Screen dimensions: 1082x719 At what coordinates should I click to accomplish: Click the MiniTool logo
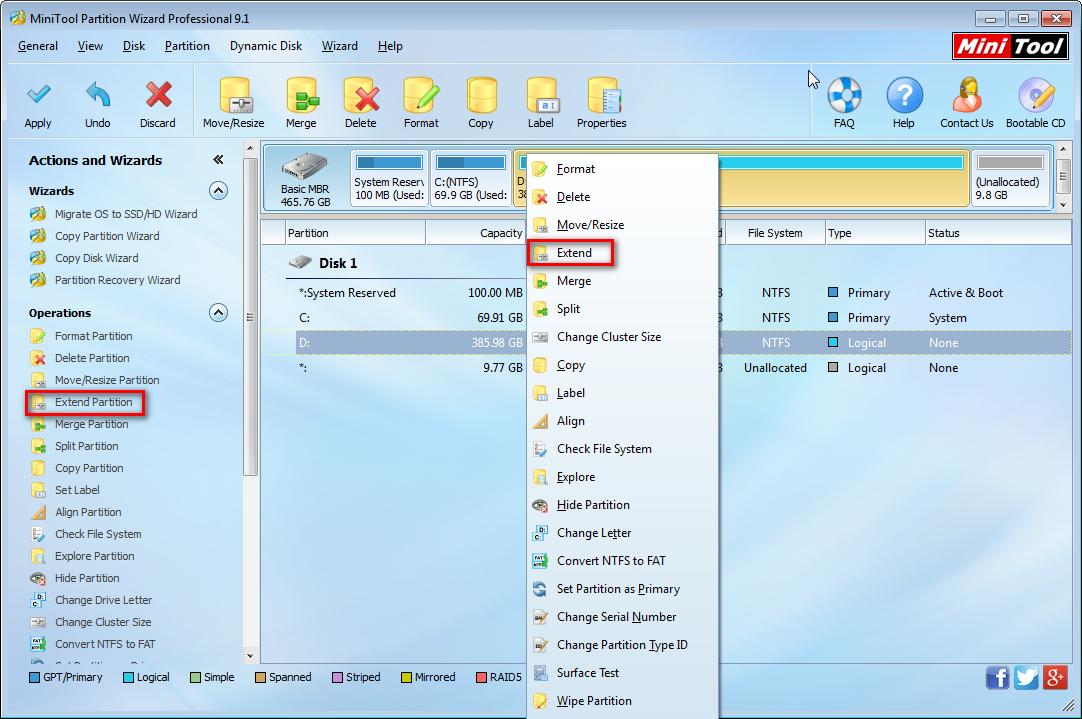tap(1010, 46)
